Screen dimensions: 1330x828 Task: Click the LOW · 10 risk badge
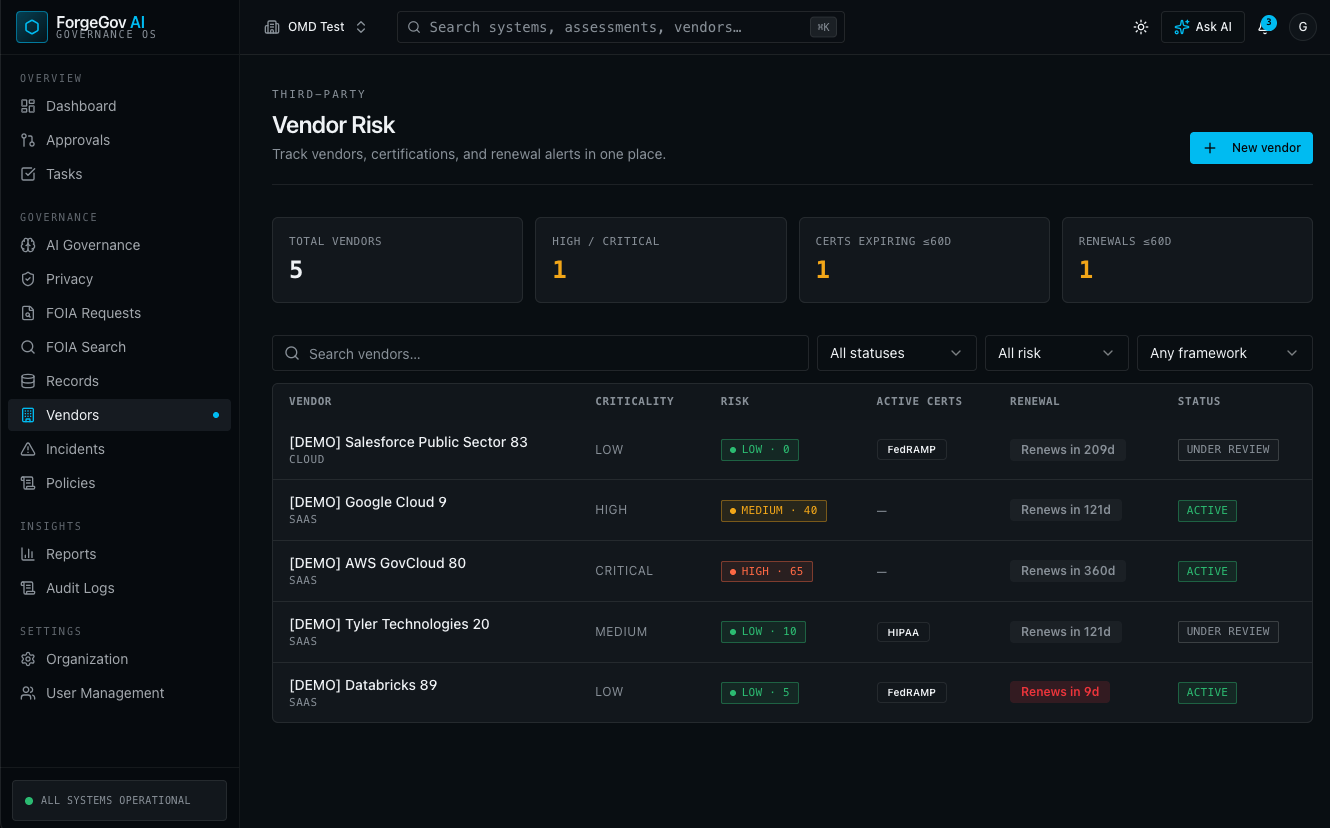pyautogui.click(x=763, y=632)
